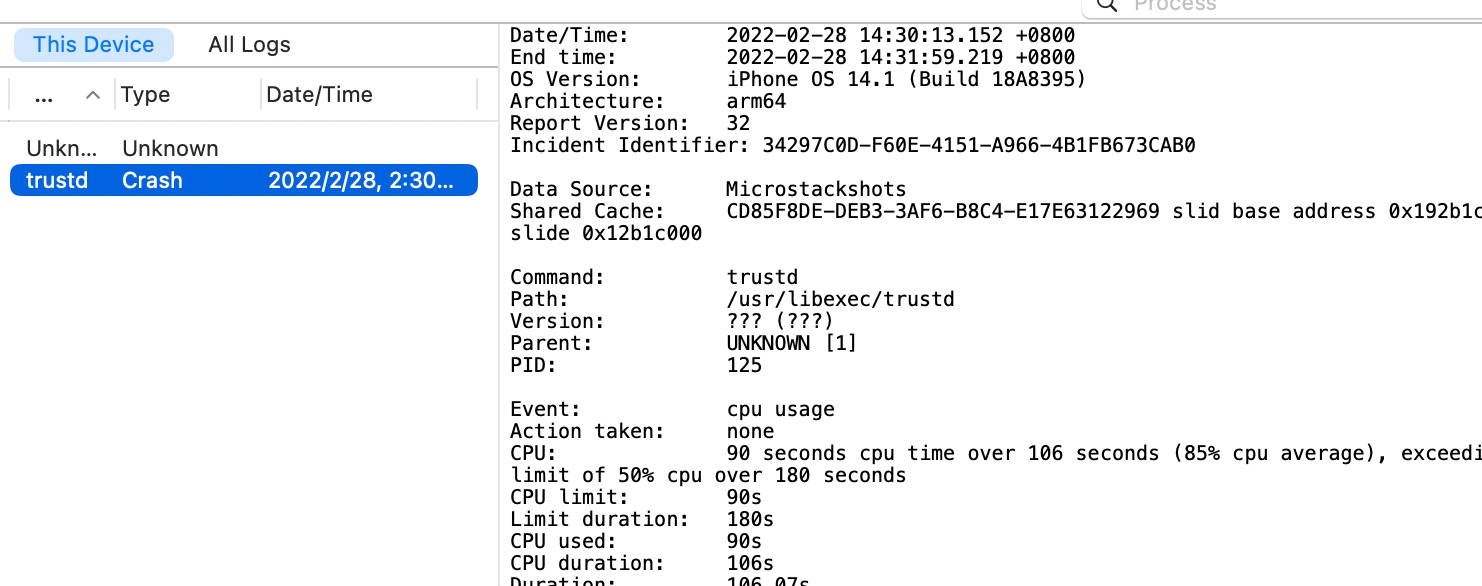Click the Shared Cache UUID text
Image resolution: width=1482 pixels, height=586 pixels.
(x=943, y=211)
